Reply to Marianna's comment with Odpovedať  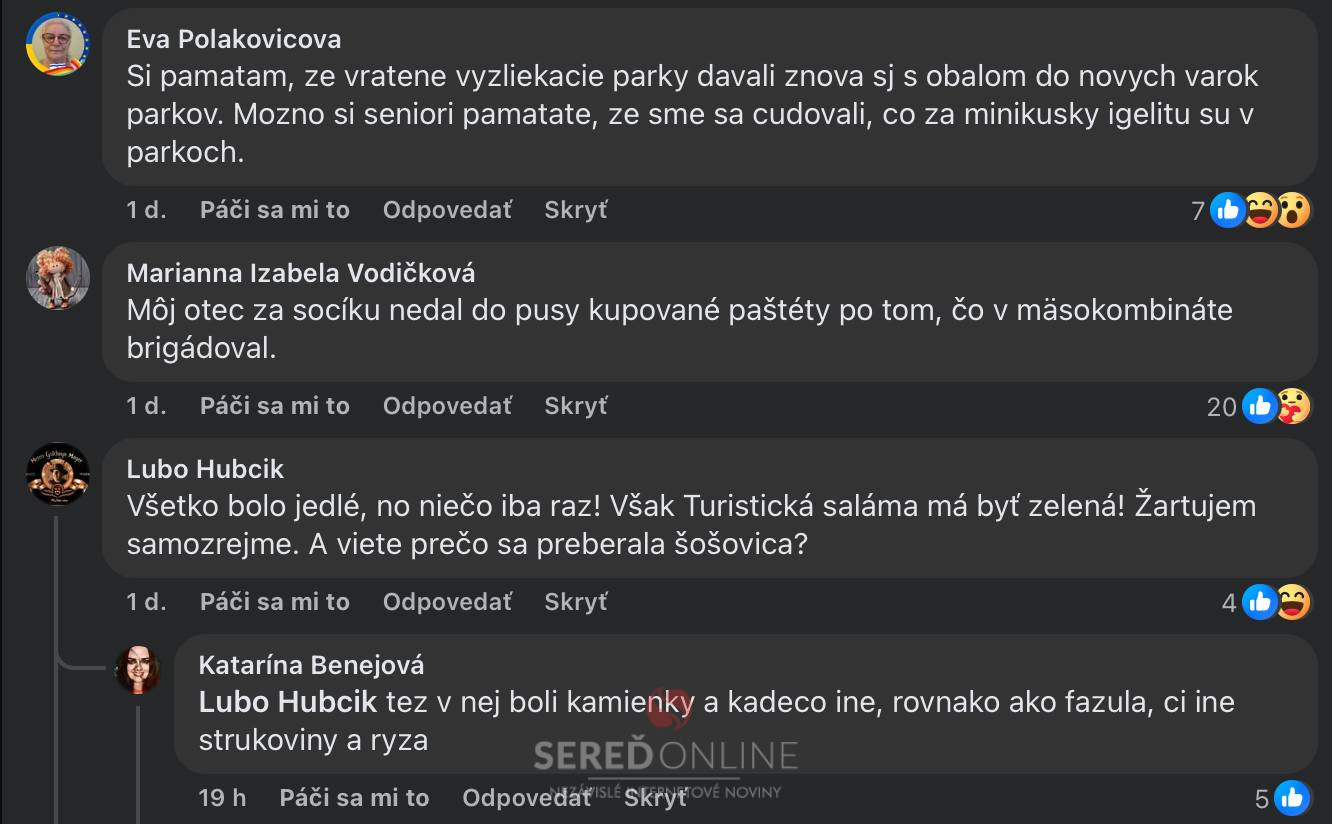446,406
